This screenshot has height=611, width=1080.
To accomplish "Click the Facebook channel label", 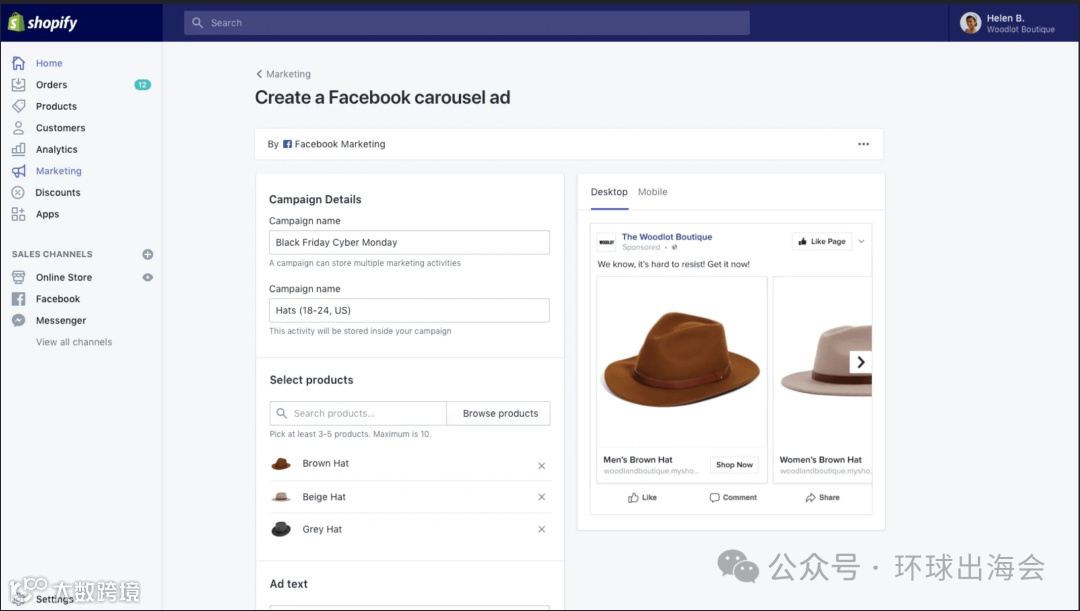I will click(58, 299).
